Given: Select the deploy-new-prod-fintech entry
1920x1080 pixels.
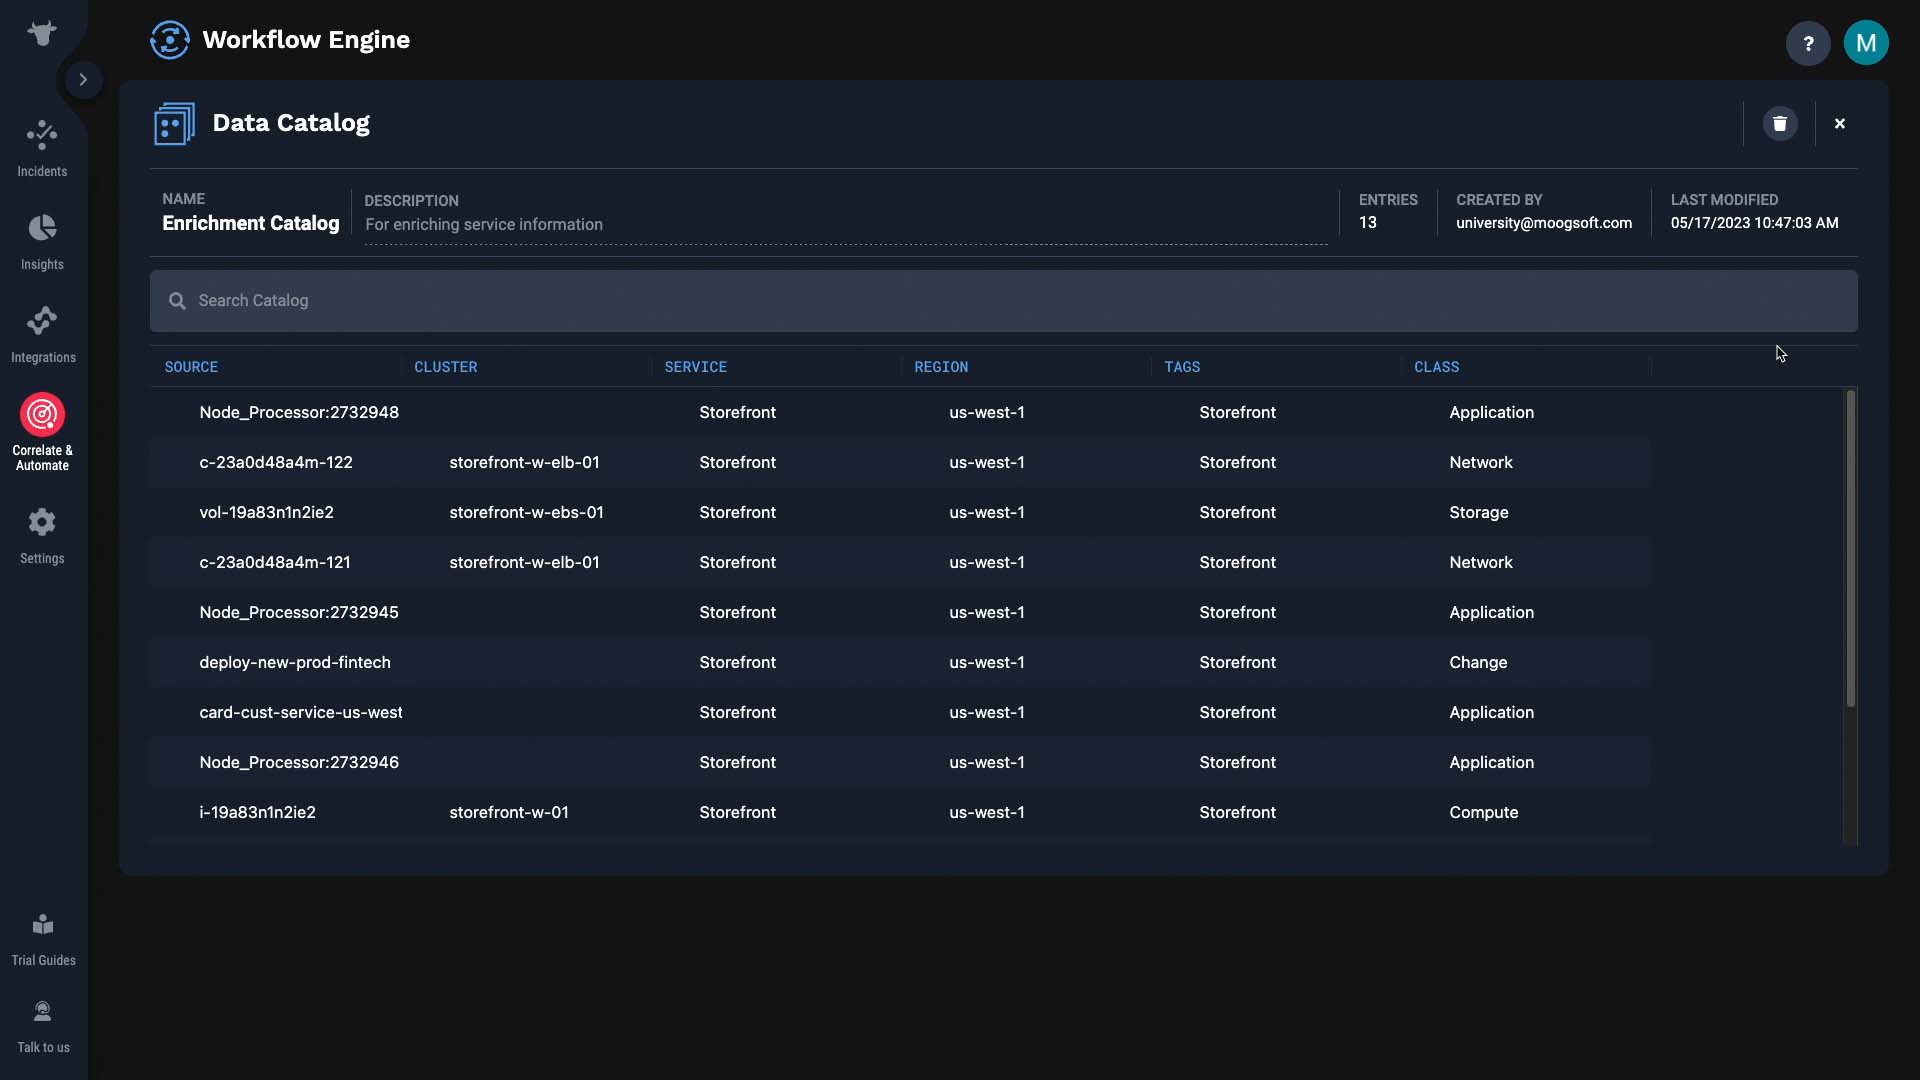Looking at the screenshot, I should pos(295,662).
